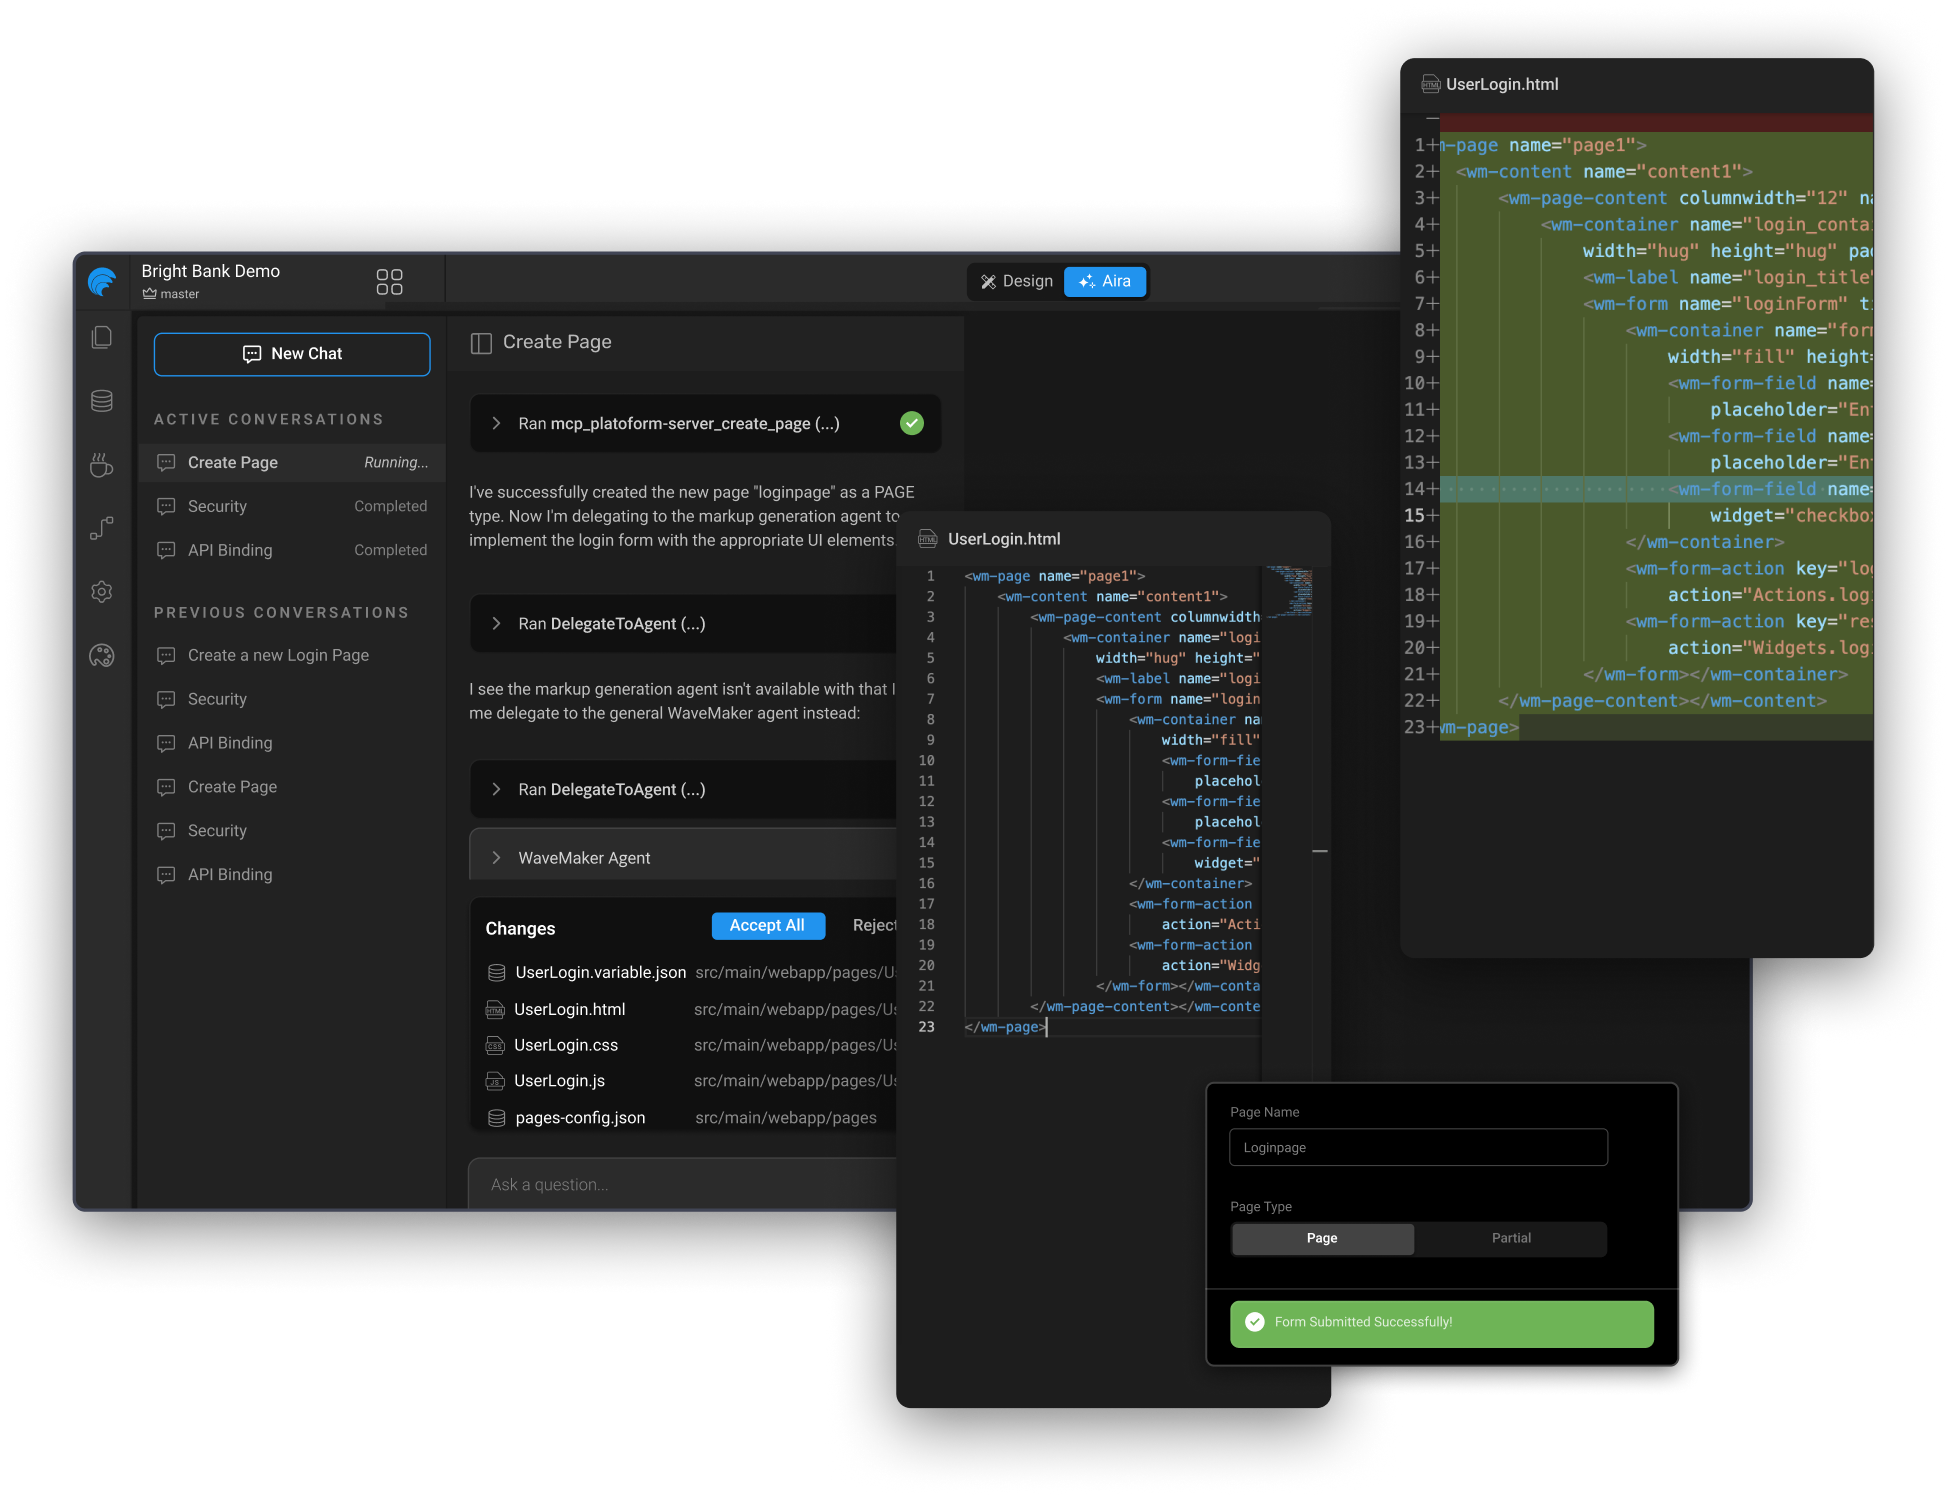Click the Java cup icon in sidebar
Viewport: 1947px width, 1496px height.
coord(102,465)
